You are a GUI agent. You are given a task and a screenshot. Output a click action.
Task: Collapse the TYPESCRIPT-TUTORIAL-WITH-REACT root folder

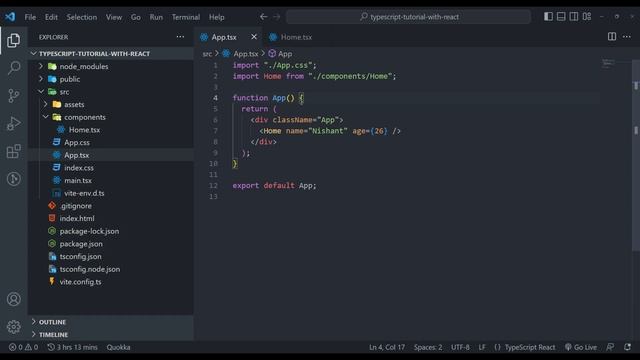tap(110, 53)
